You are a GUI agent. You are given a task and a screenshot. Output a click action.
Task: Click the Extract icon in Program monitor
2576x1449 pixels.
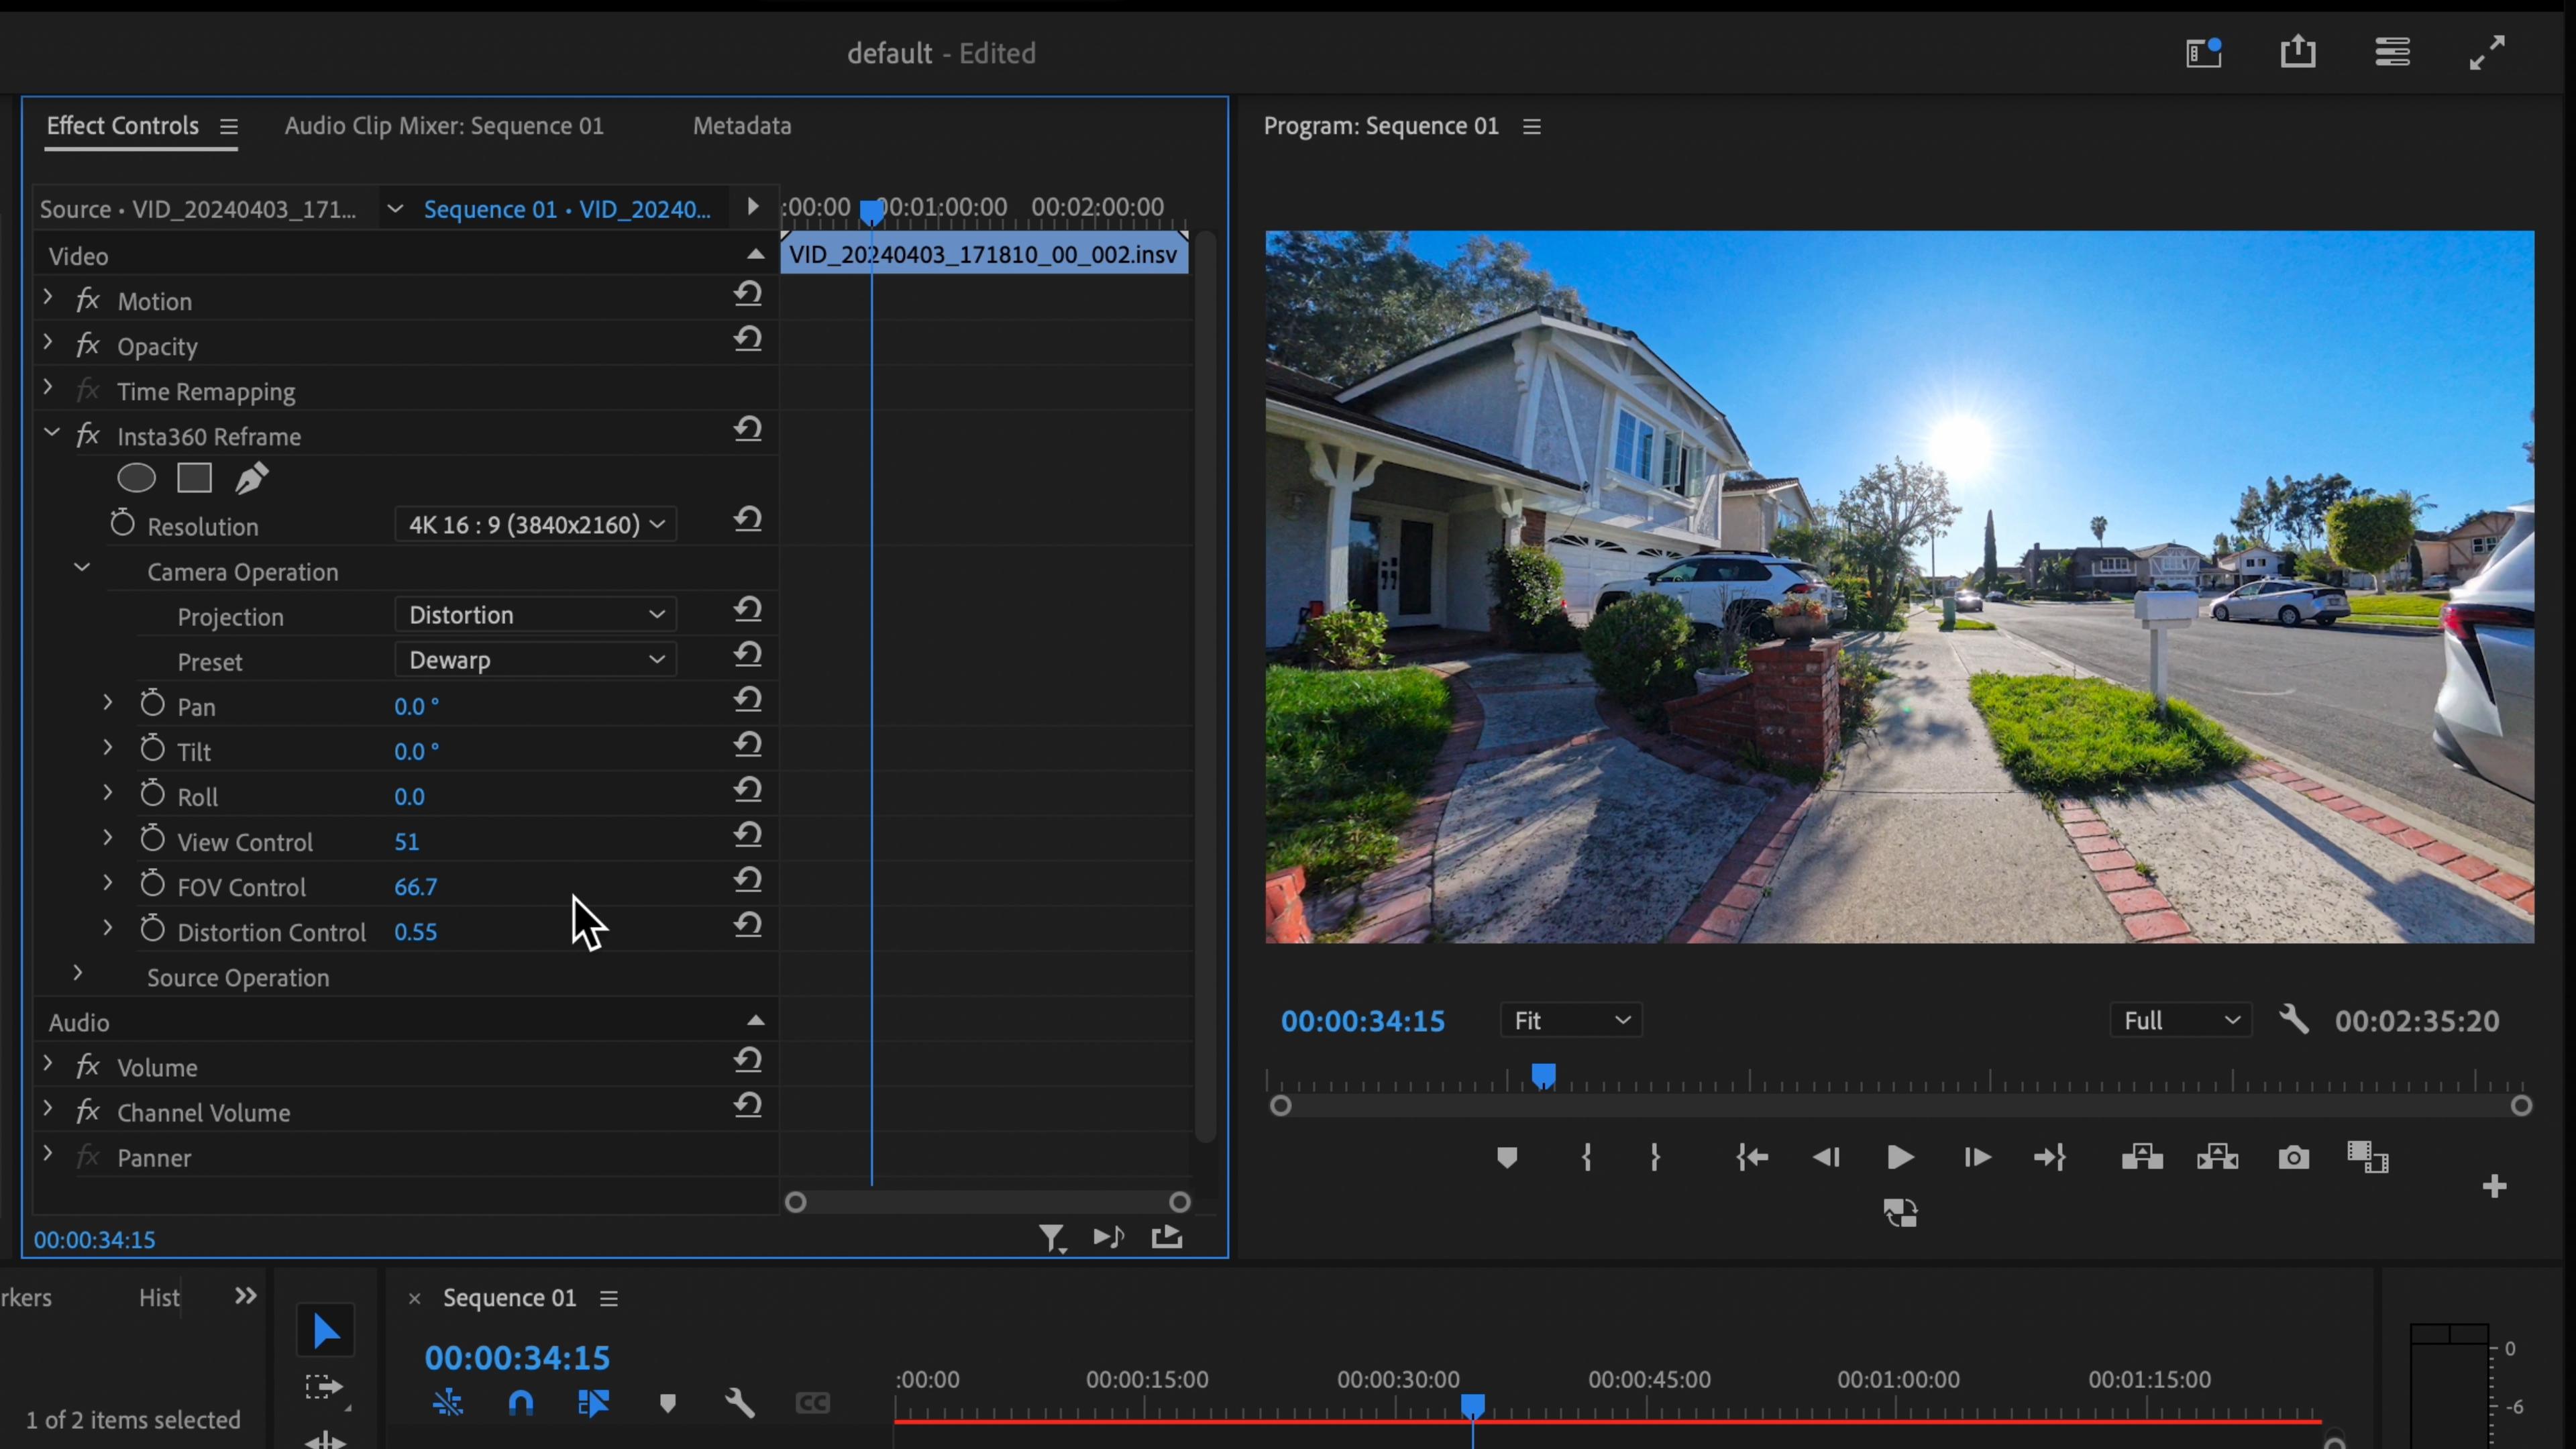[x=2217, y=1157]
